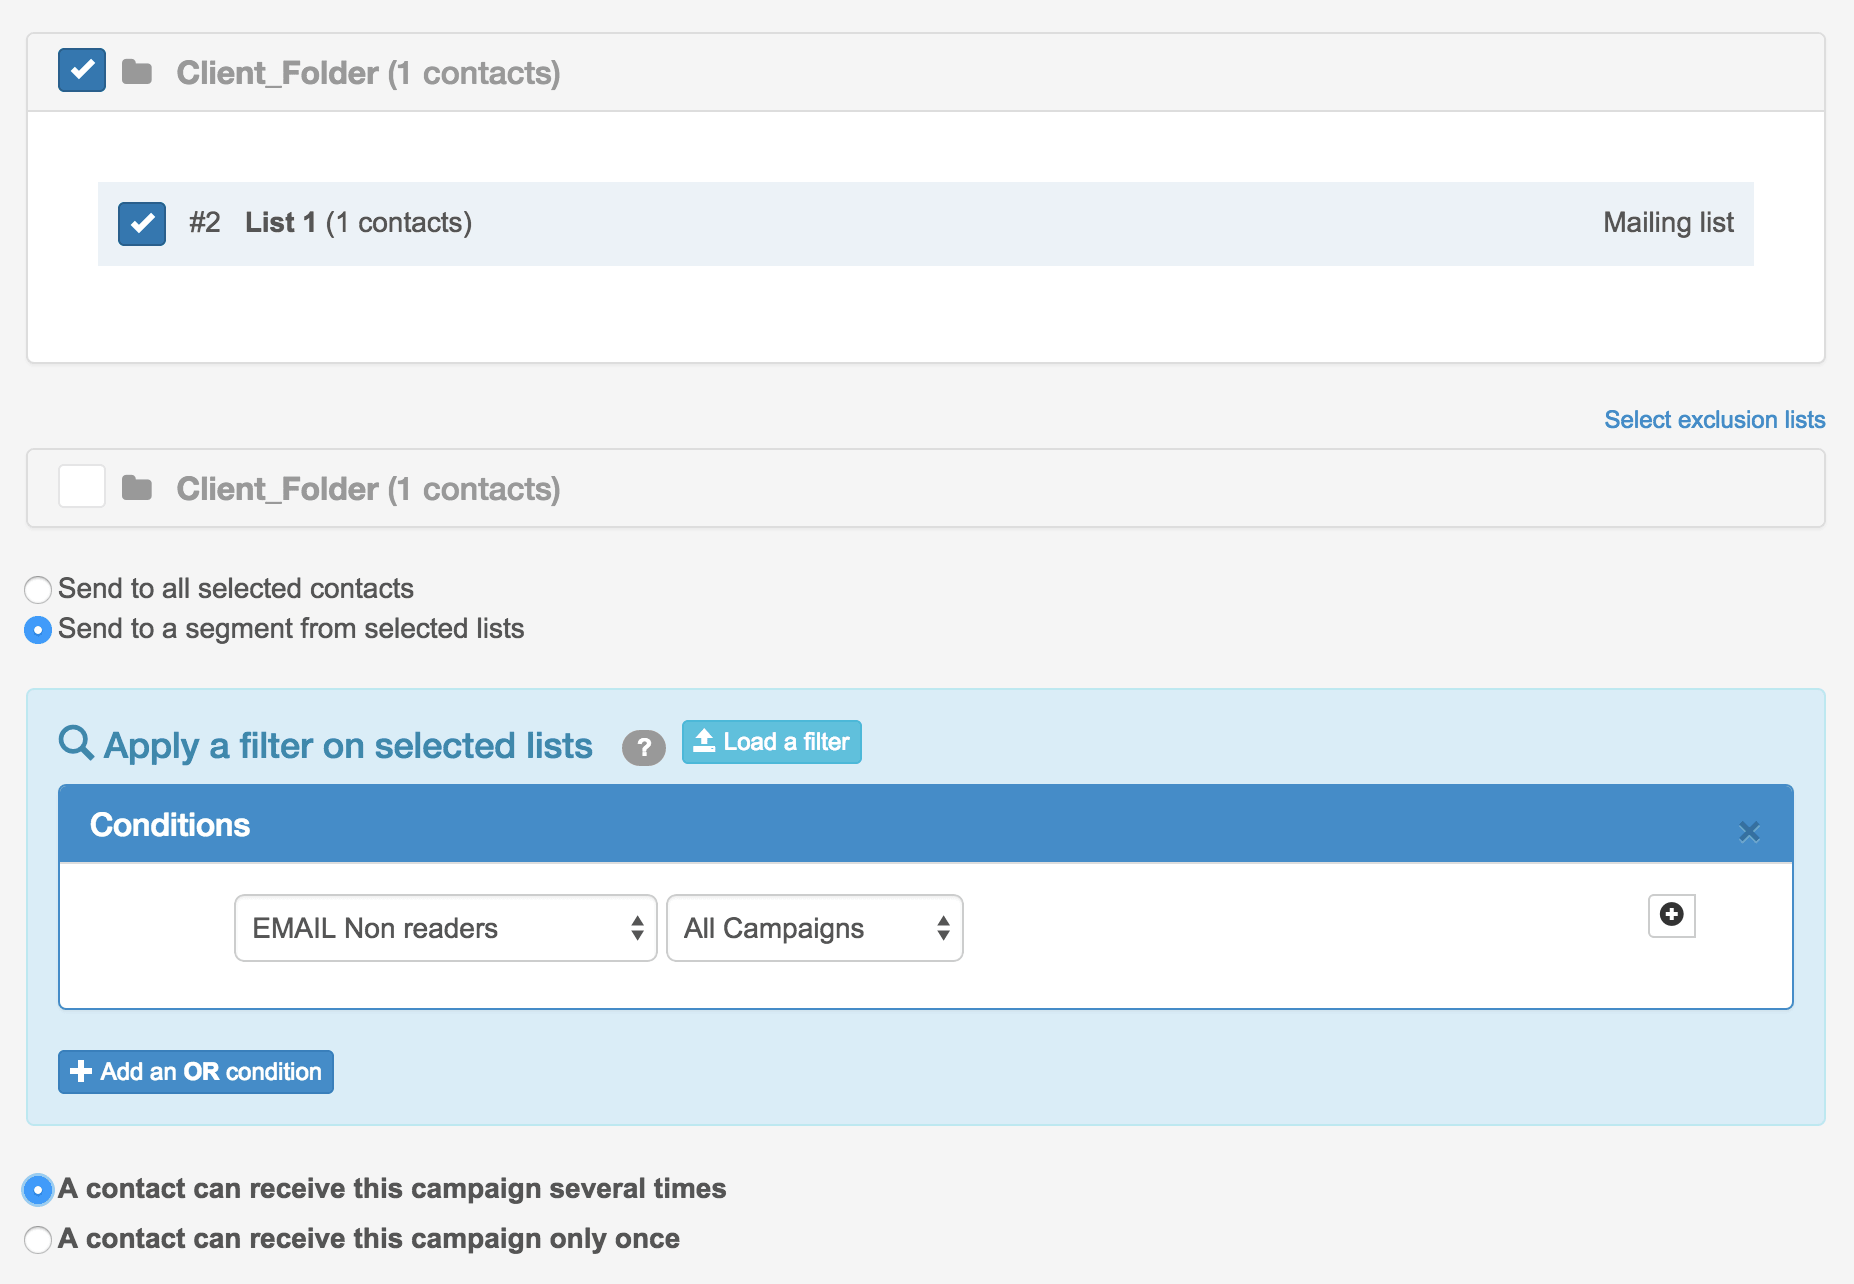
Task: Click the exclusion Client_Folder folder icon
Action: click(137, 488)
